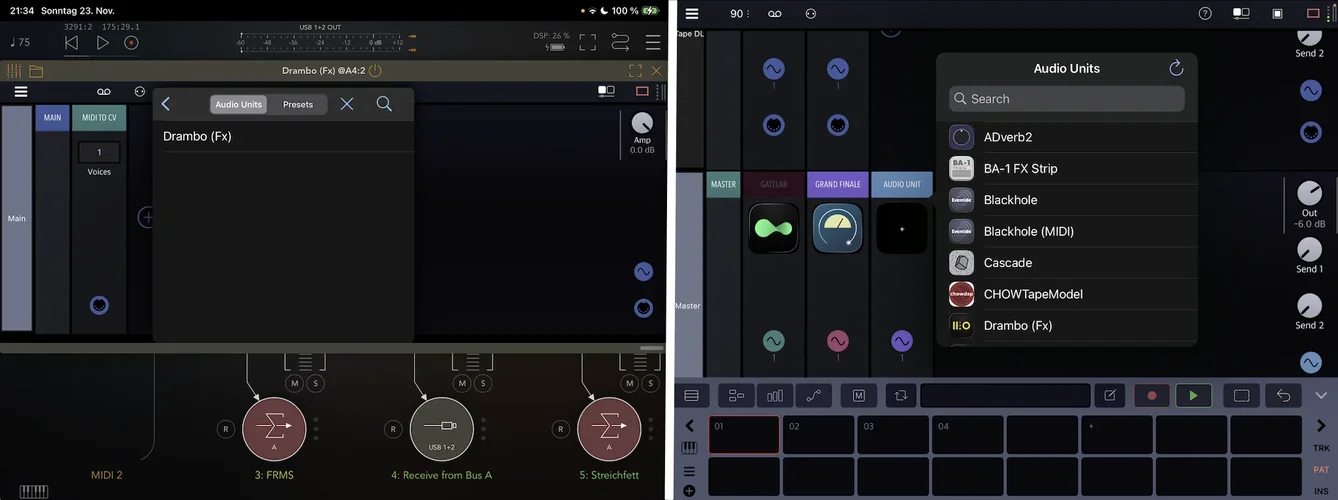Tap the tempo value 90
The width and height of the screenshot is (1338, 500).
pyautogui.click(x=737, y=14)
